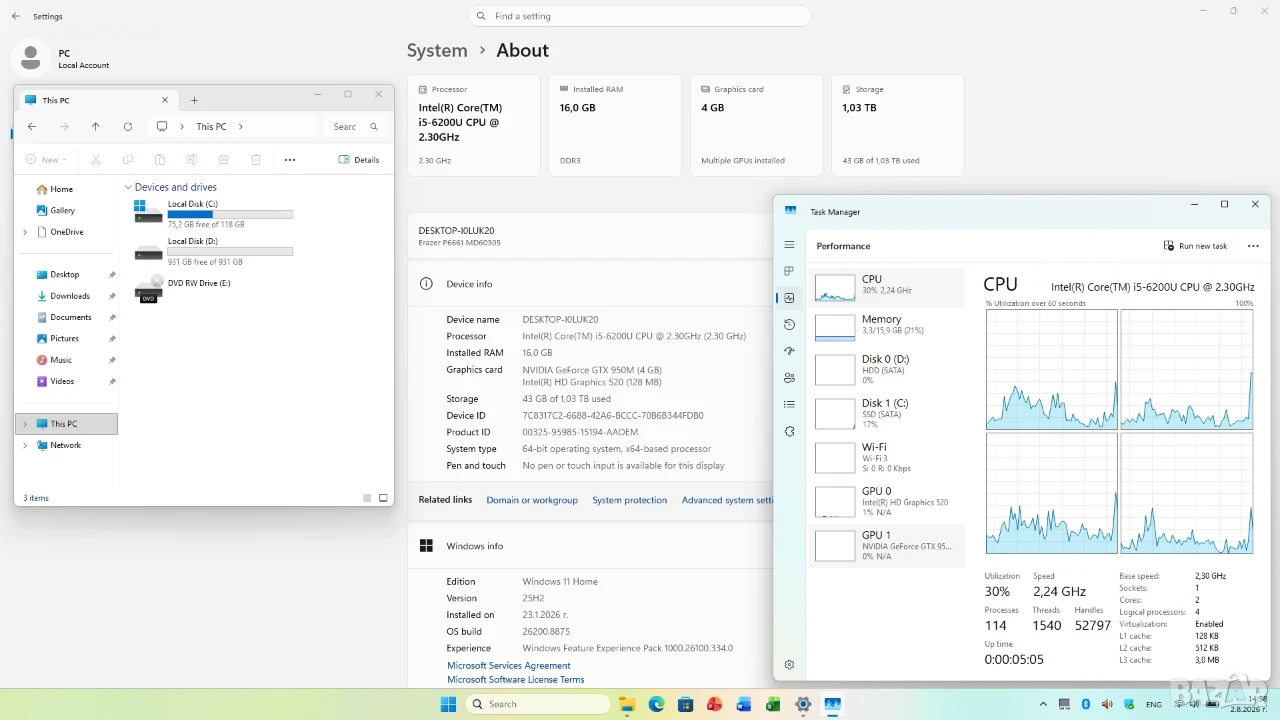
Task: Select GPU 1 NVIDIA GeForce entry
Action: tap(886, 545)
